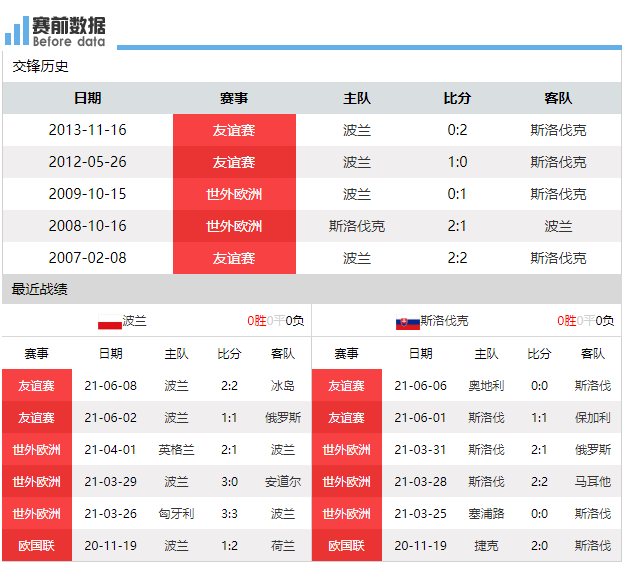Click the 日期 header in Slovakia's results table
Image resolution: width=622 pixels, height=562 pixels.
420,353
